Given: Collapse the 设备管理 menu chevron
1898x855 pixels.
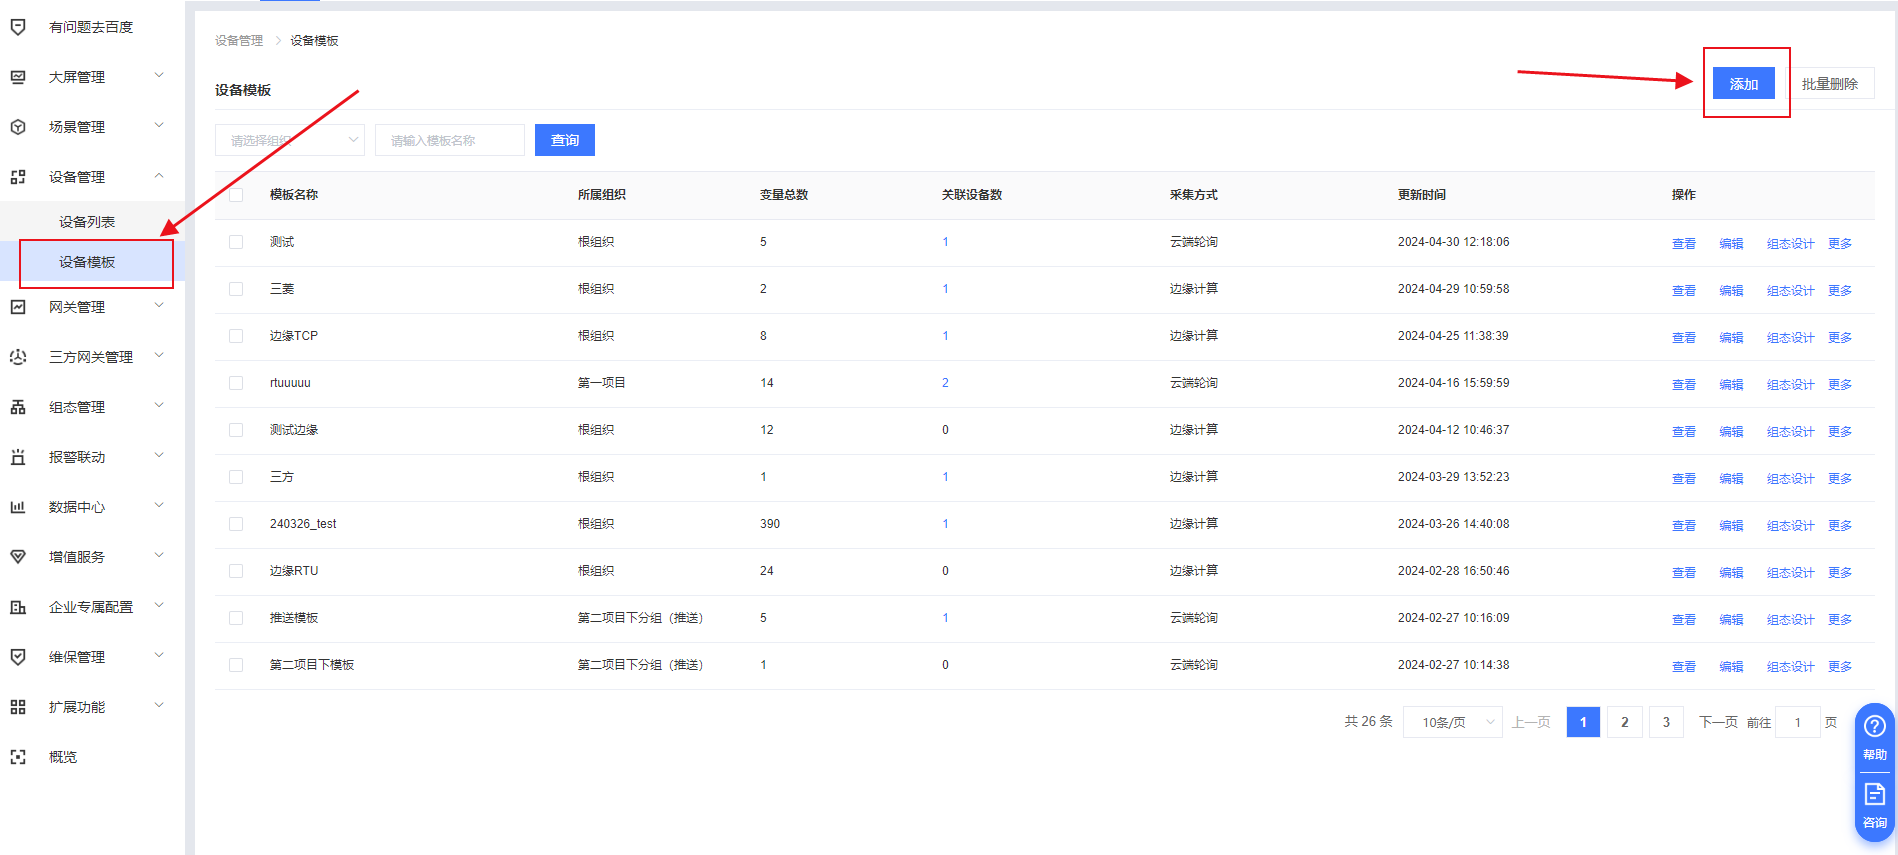Looking at the screenshot, I should (x=159, y=176).
